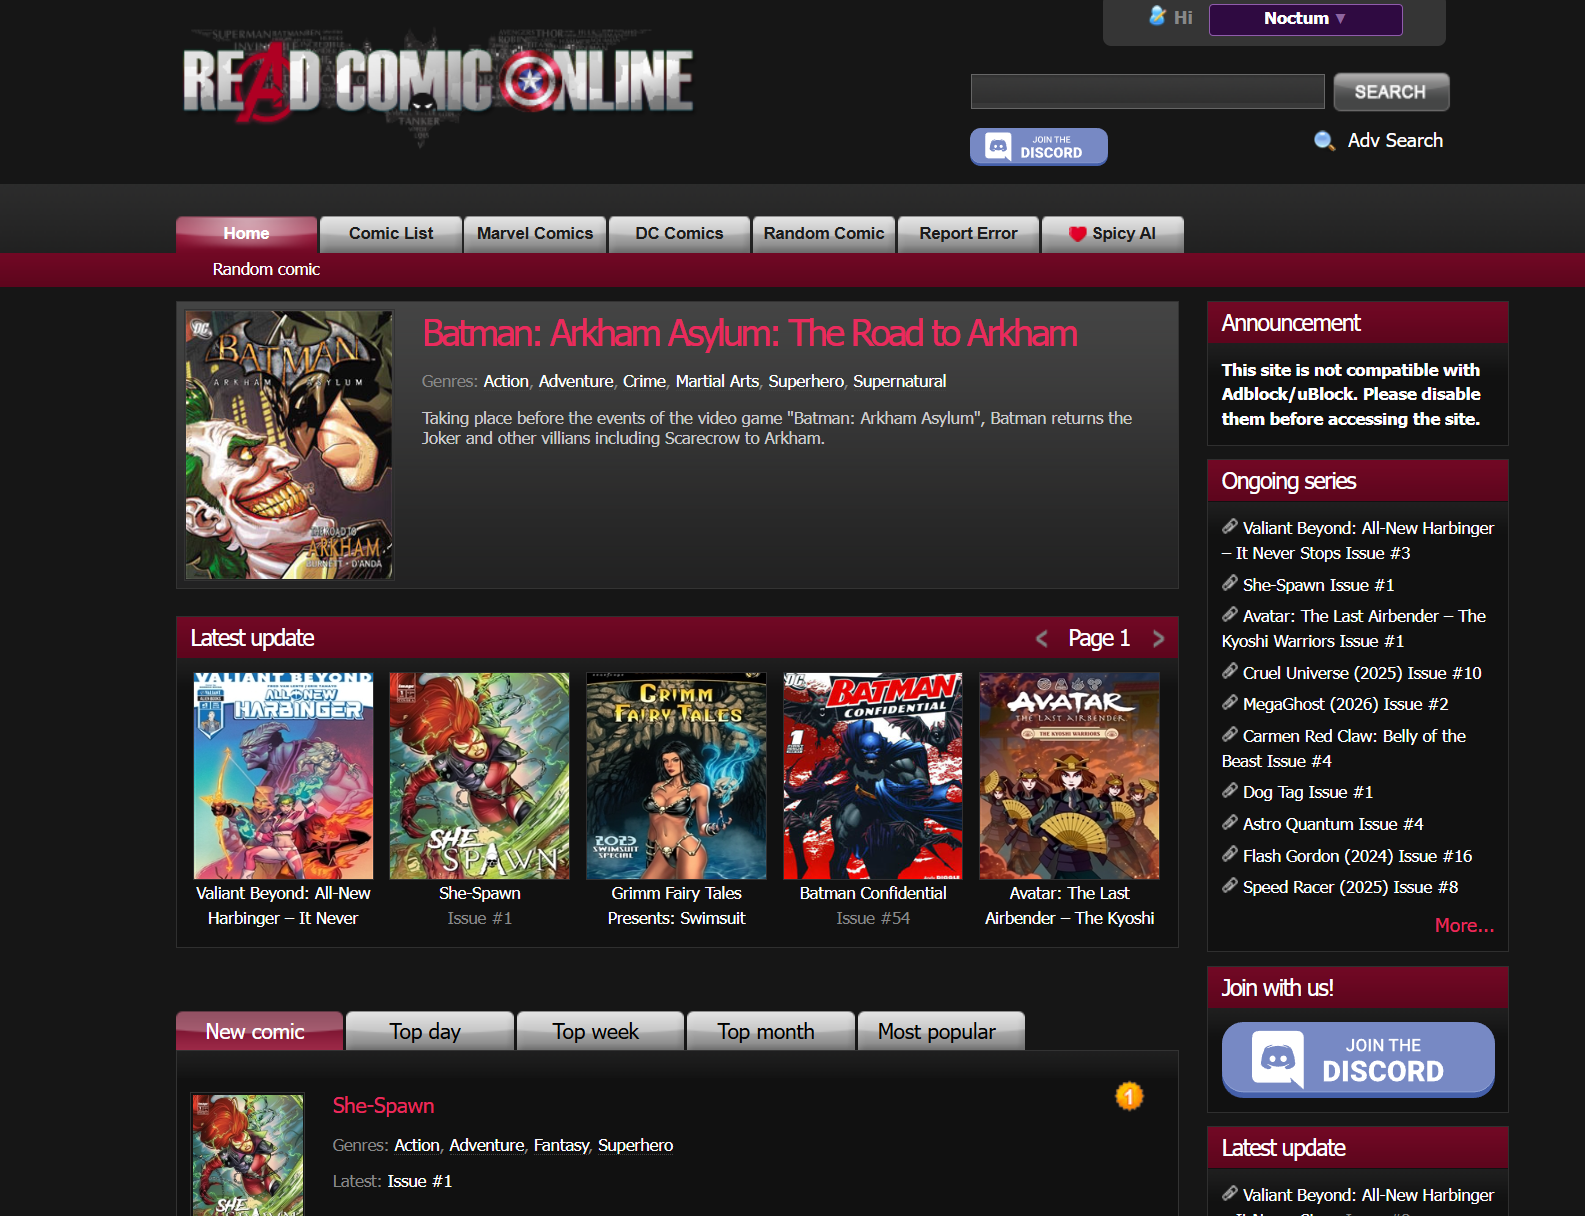This screenshot has height=1216, width=1585.
Task: Open Batman: Arkham Asylum: The Road to Arkham title
Action: click(750, 334)
